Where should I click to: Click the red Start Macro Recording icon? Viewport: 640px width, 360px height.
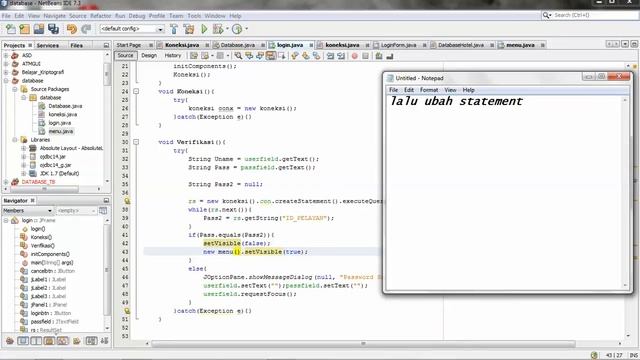click(354, 56)
